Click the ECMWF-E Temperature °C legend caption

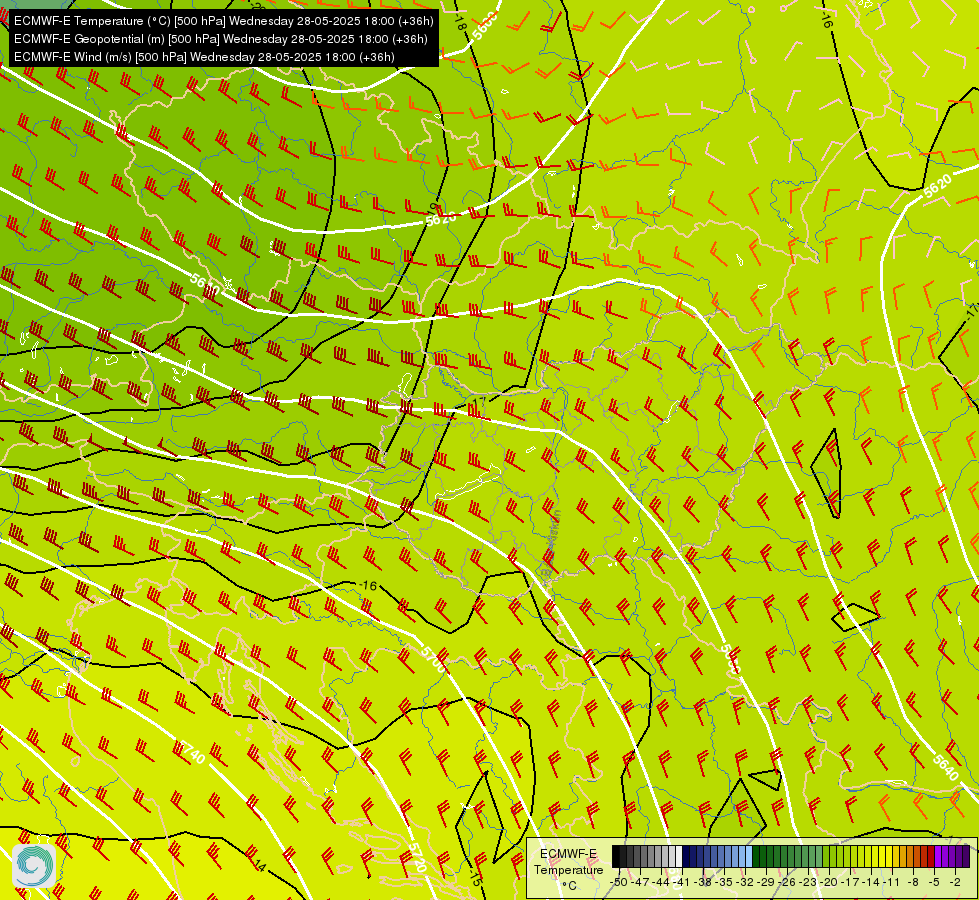(x=568, y=869)
